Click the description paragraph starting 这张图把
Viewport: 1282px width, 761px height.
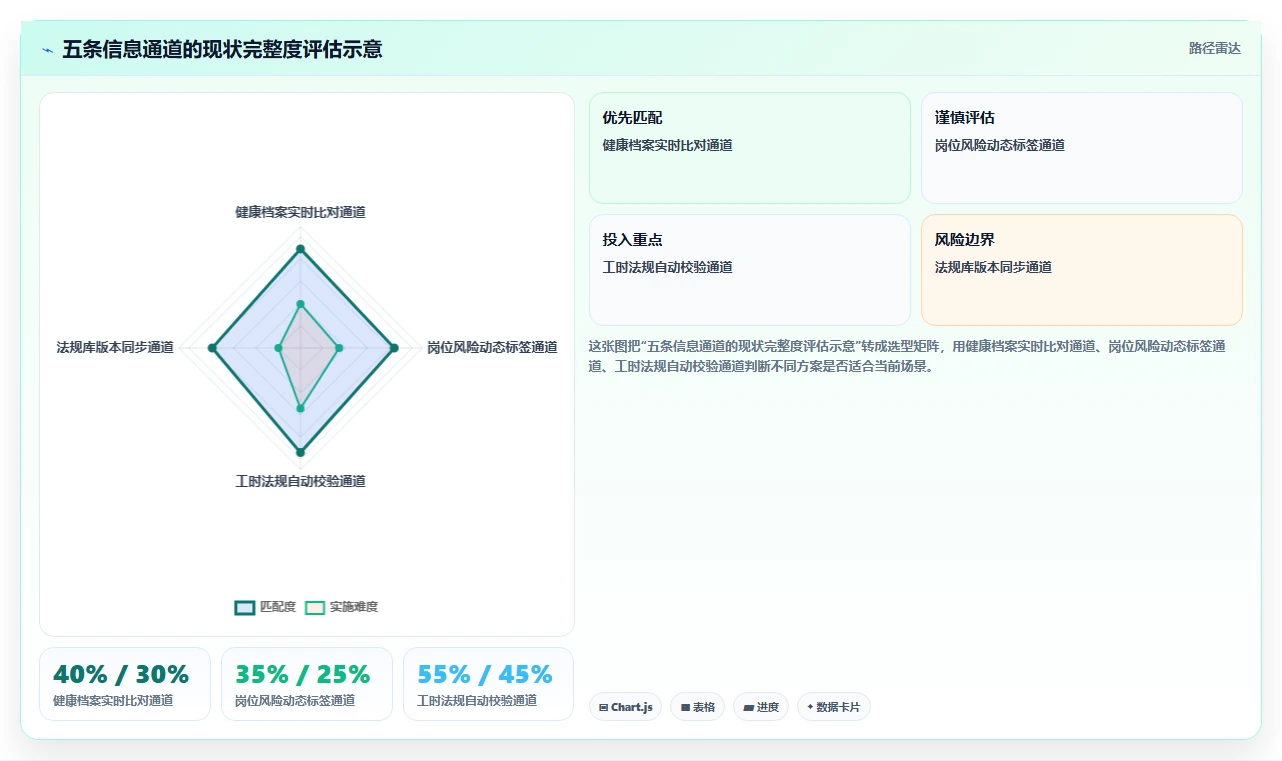point(907,356)
